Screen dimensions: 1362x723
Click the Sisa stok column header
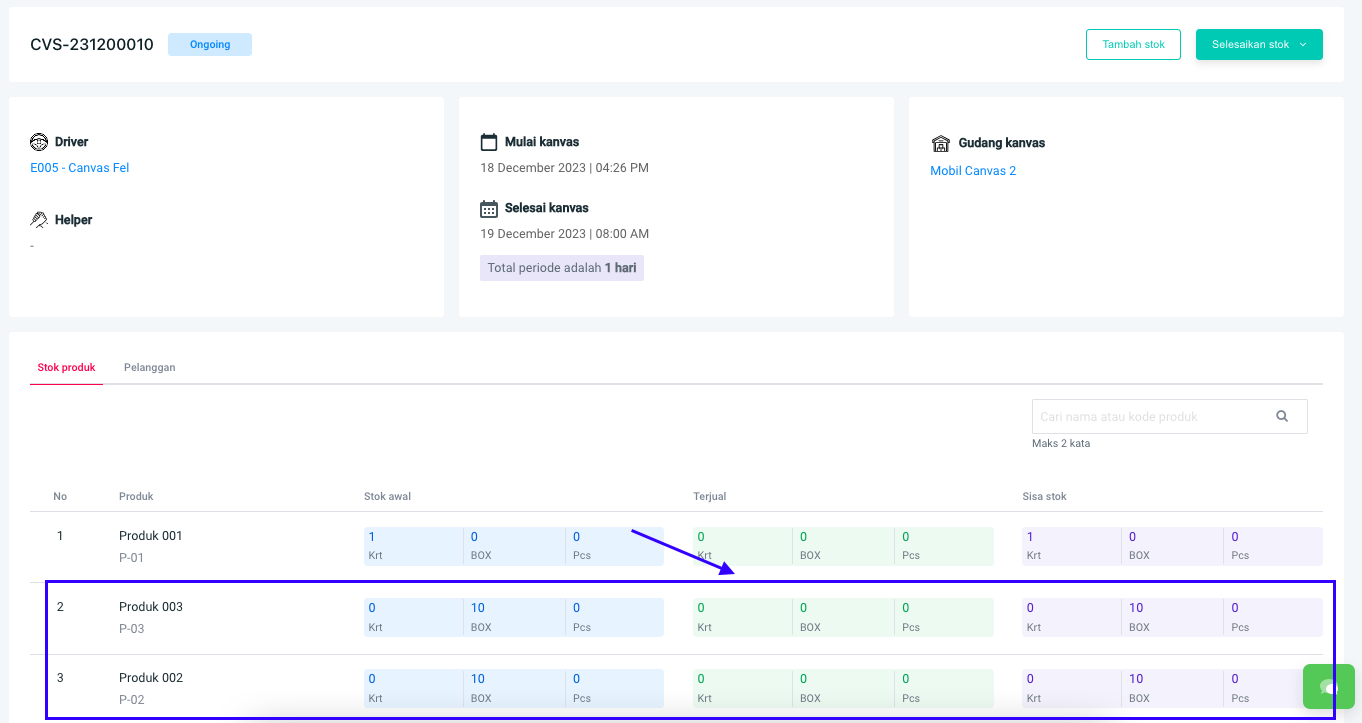click(x=1044, y=496)
